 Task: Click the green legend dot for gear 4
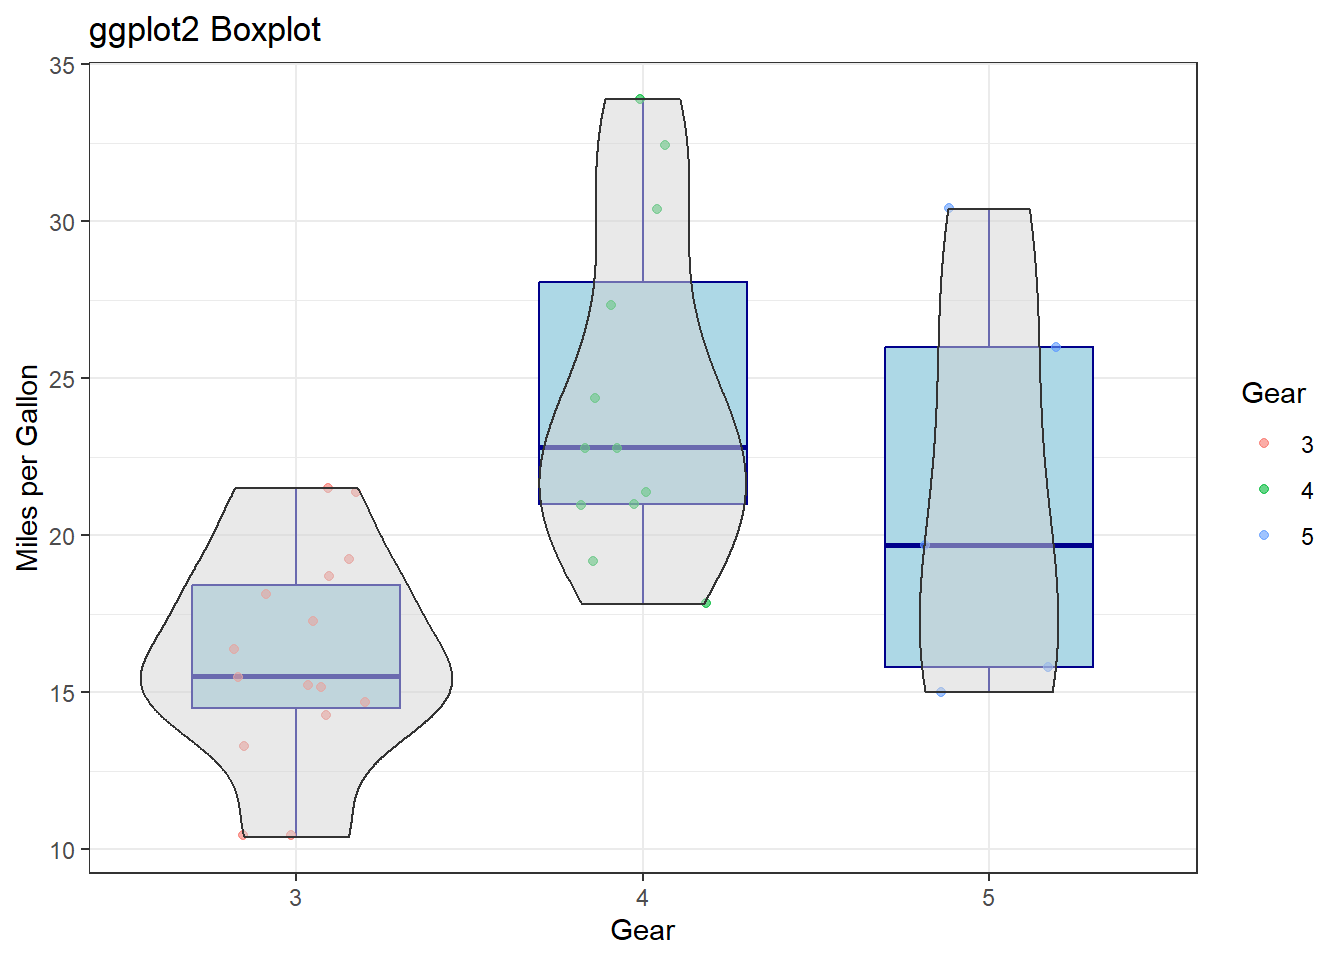1264,489
